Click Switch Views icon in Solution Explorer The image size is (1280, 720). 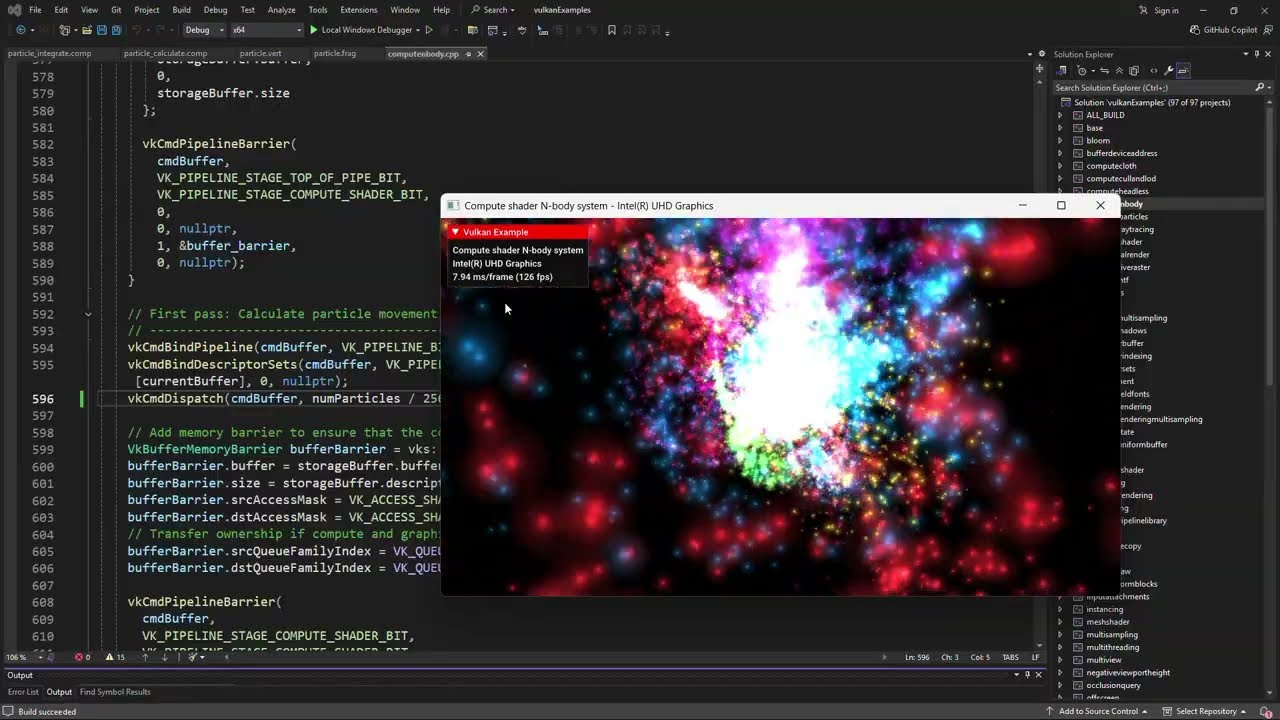[x=1062, y=71]
